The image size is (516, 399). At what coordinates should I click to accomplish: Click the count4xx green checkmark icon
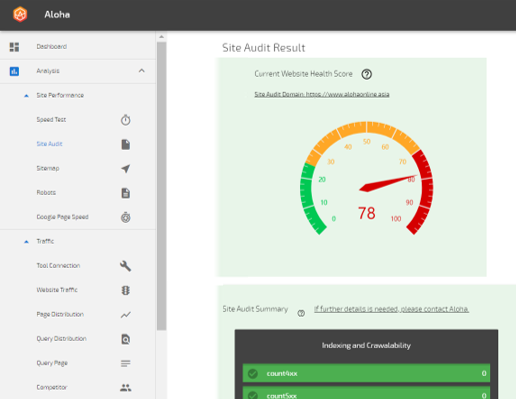[x=253, y=374]
